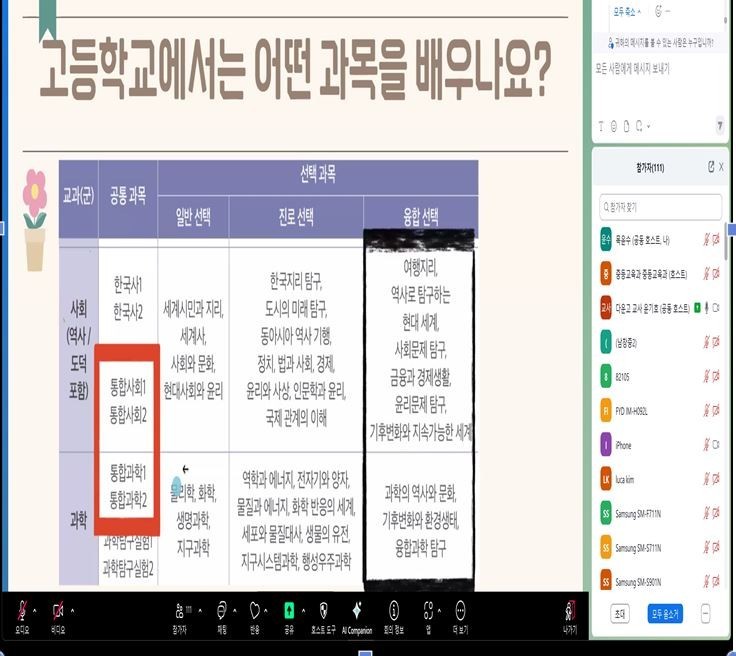Click the 모두 음소거 mute all button
Viewport: 736px width, 656px height.
(665, 614)
